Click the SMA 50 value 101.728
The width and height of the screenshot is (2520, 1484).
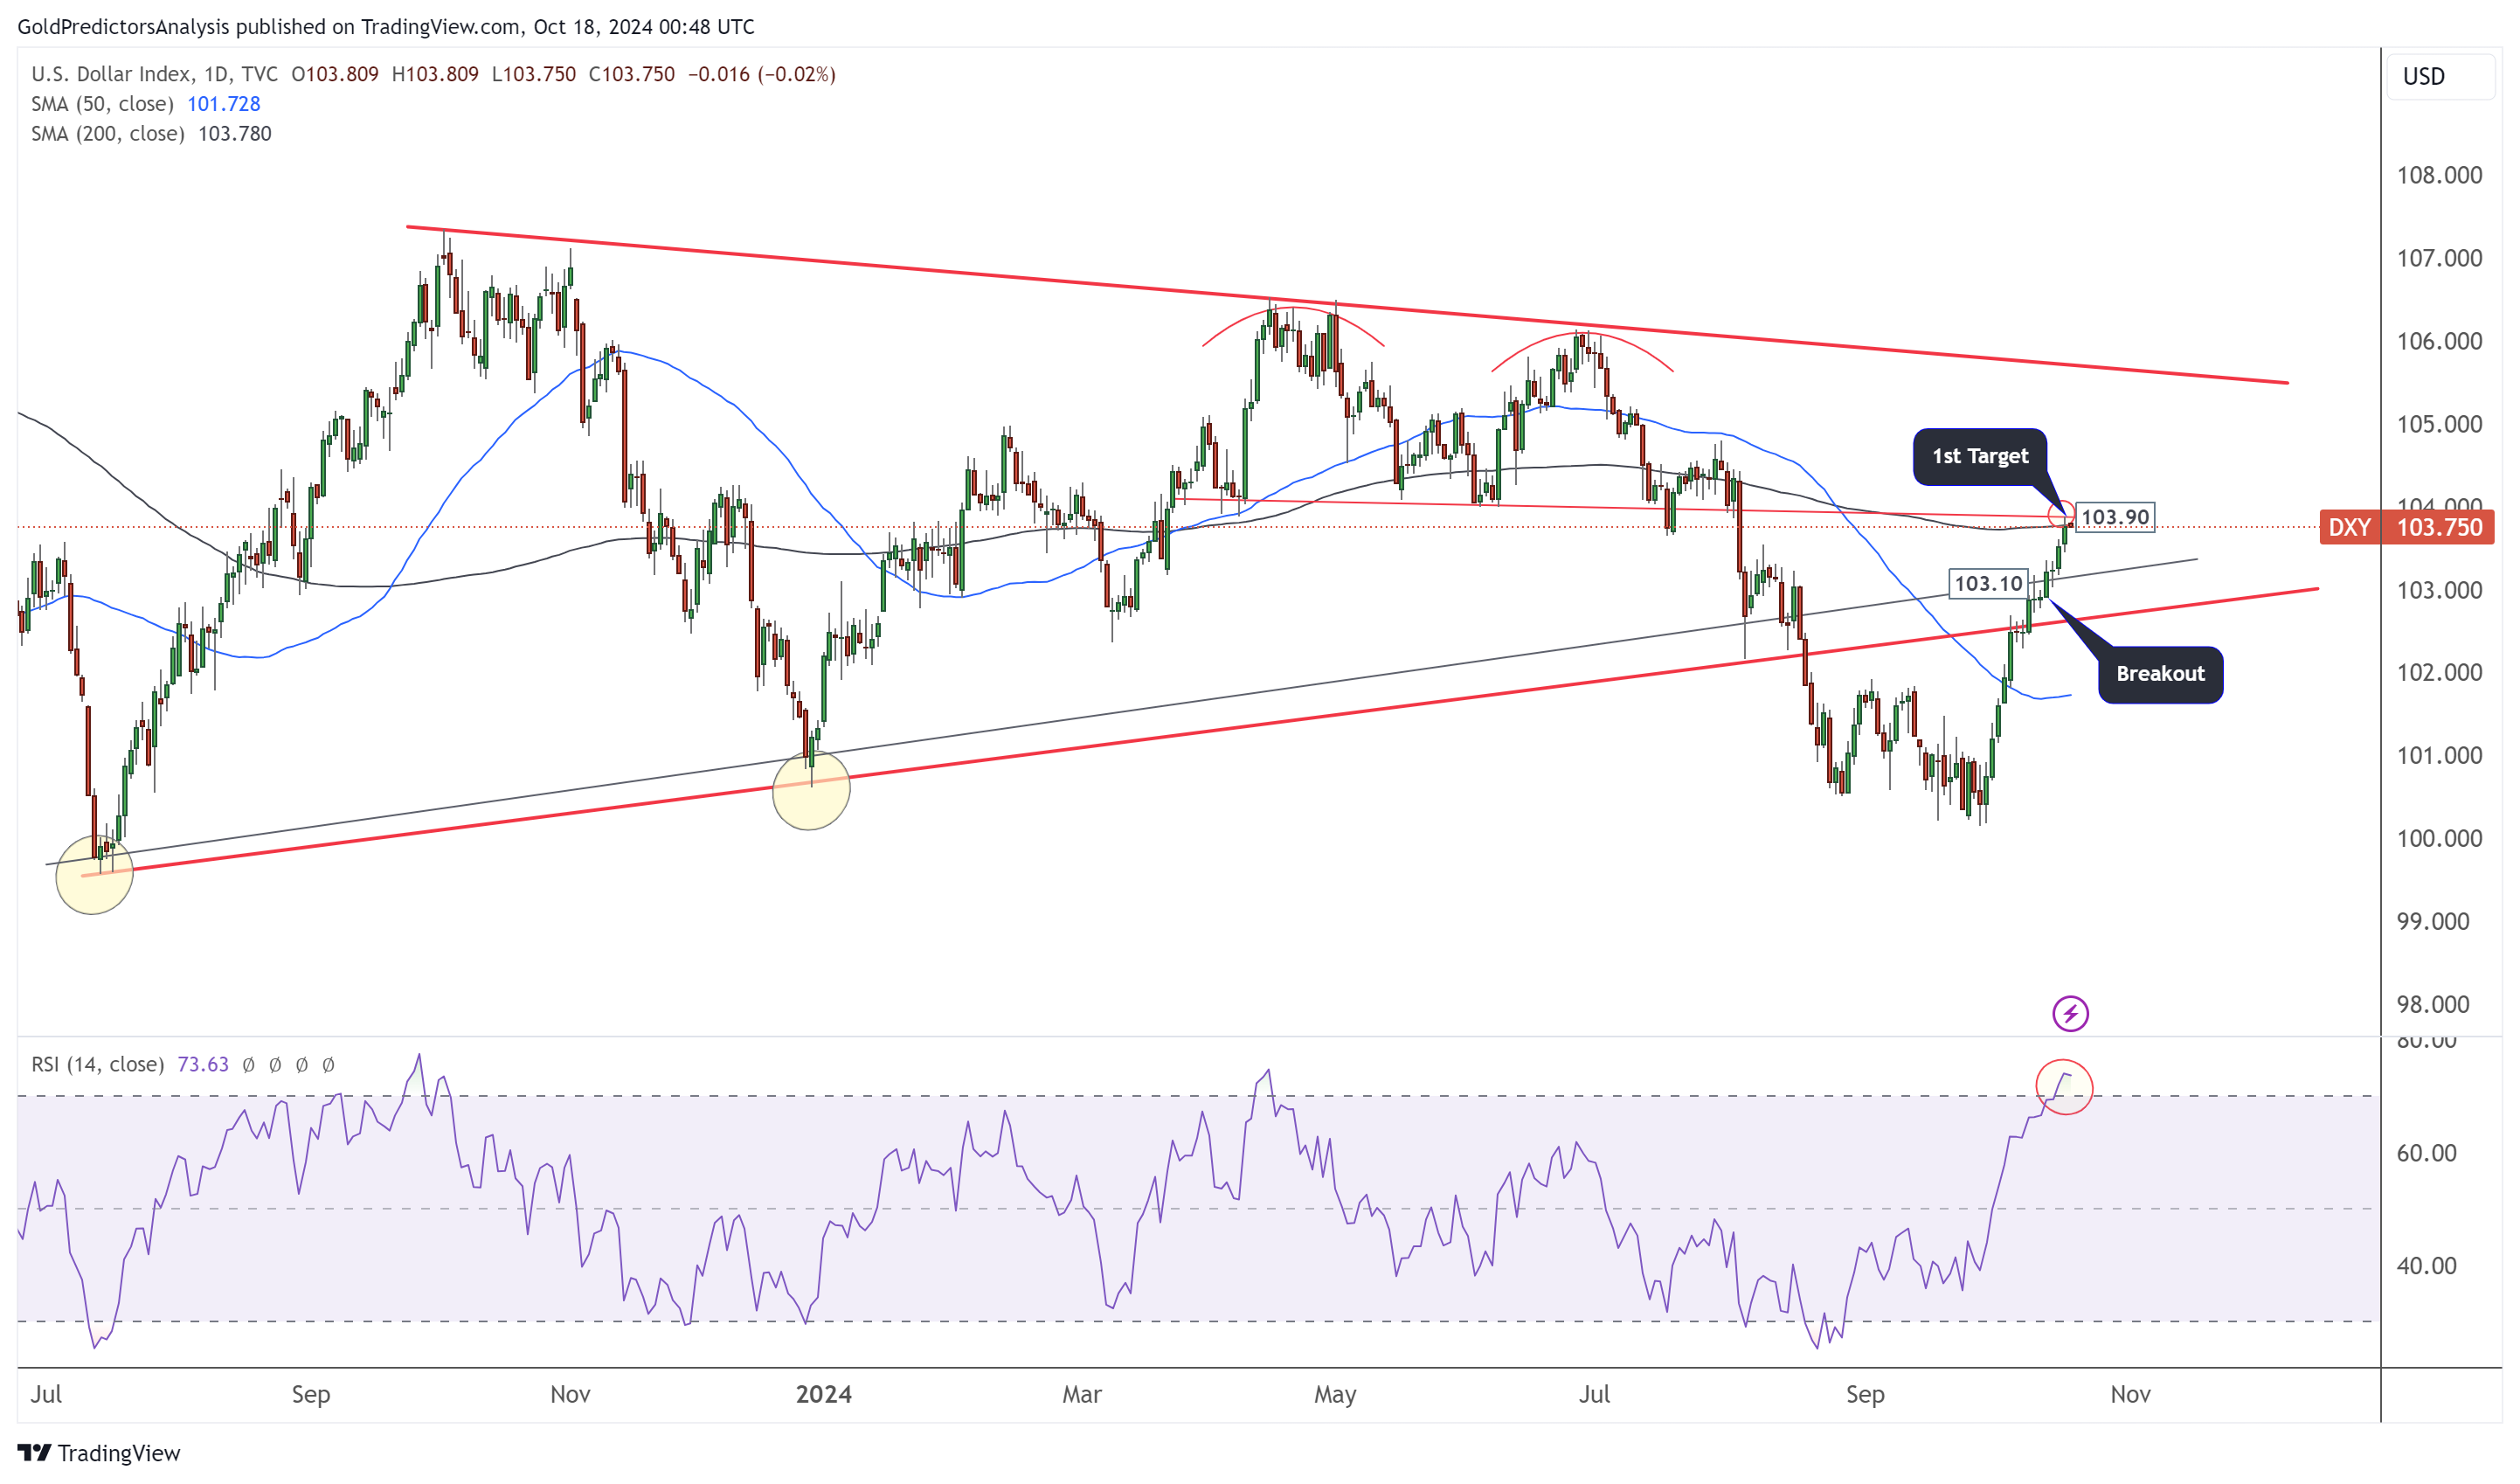coord(224,104)
